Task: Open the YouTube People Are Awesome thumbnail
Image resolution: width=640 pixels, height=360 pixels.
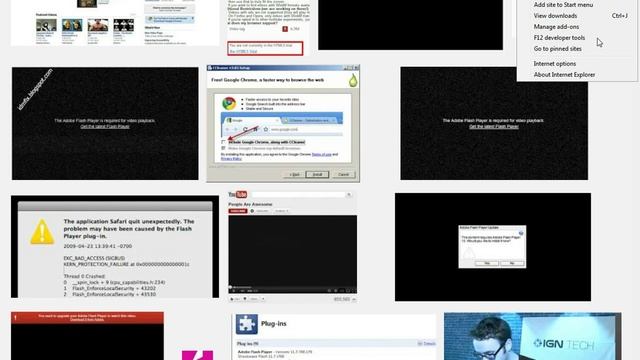Action: click(293, 247)
